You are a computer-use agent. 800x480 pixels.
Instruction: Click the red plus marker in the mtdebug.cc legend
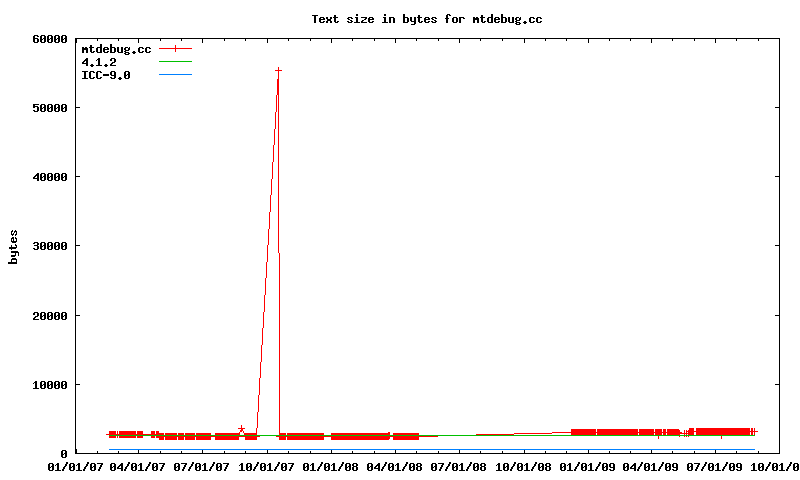[x=175, y=48]
